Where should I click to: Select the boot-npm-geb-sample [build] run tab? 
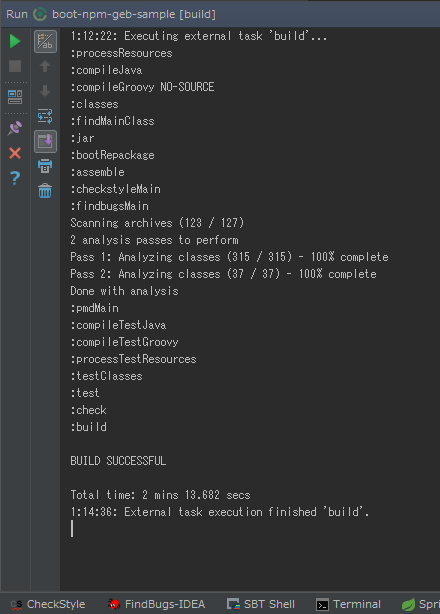[124, 14]
